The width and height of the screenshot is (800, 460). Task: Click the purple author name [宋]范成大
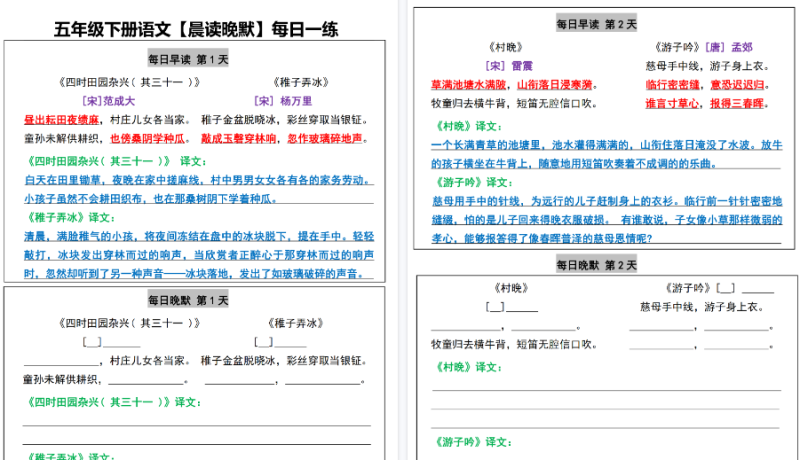108,101
